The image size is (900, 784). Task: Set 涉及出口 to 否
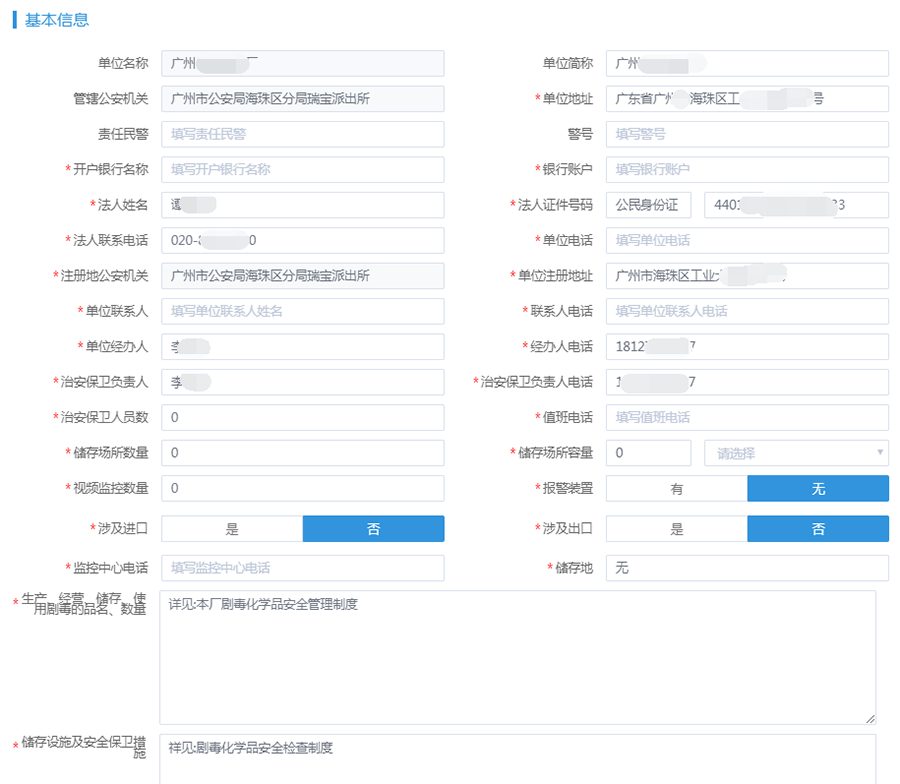818,529
